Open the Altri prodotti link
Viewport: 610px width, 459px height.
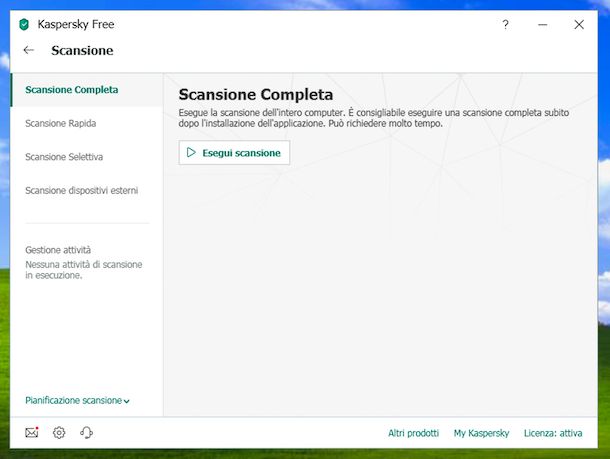pos(413,433)
